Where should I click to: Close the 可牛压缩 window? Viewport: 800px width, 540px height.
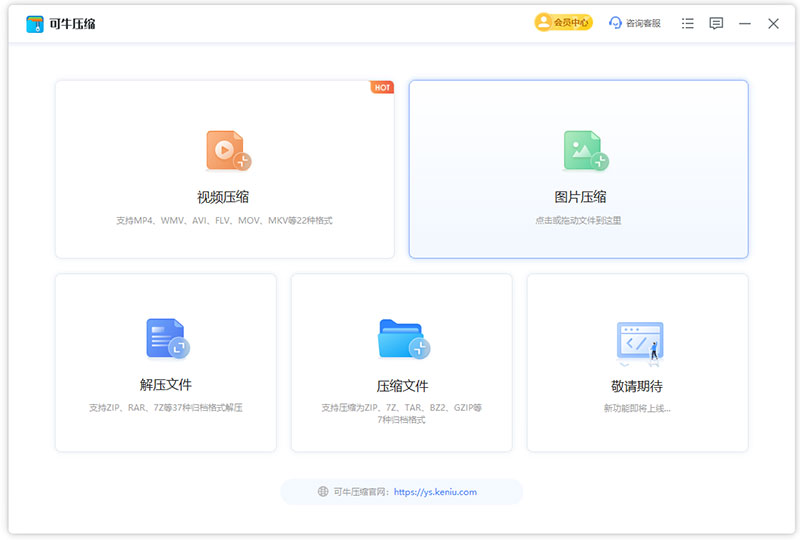pos(773,23)
